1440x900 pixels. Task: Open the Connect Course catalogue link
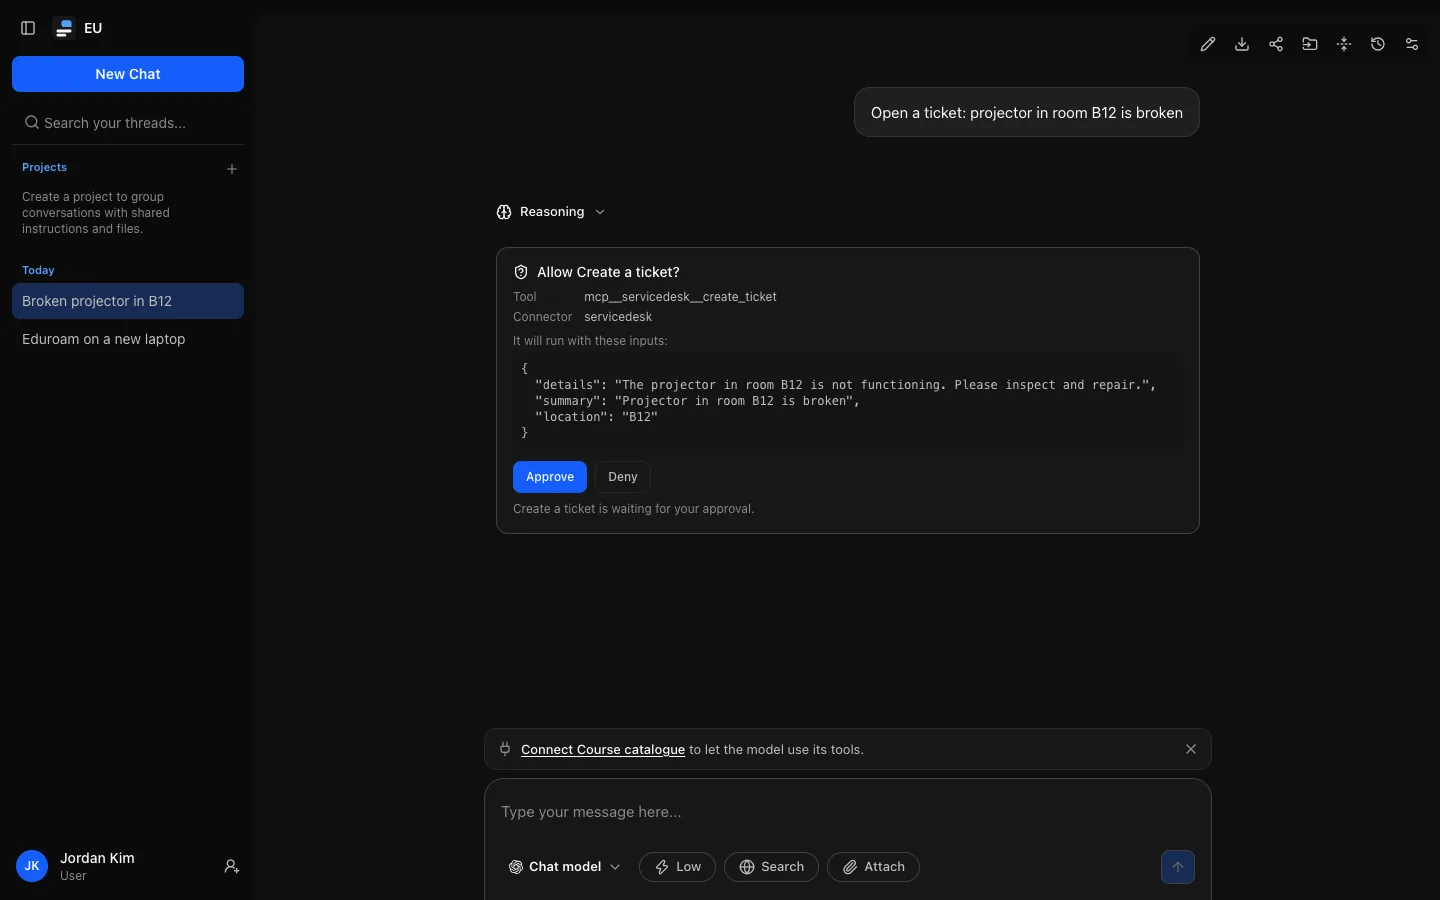tap(603, 749)
